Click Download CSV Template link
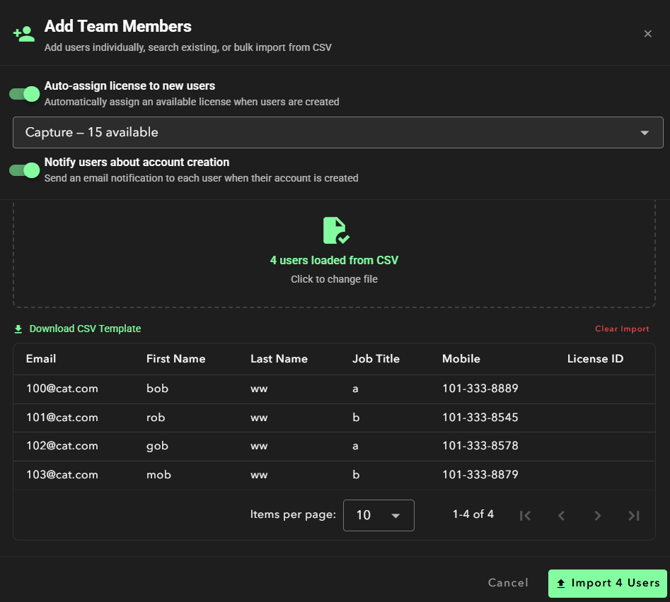This screenshot has height=602, width=670. pyautogui.click(x=84, y=329)
